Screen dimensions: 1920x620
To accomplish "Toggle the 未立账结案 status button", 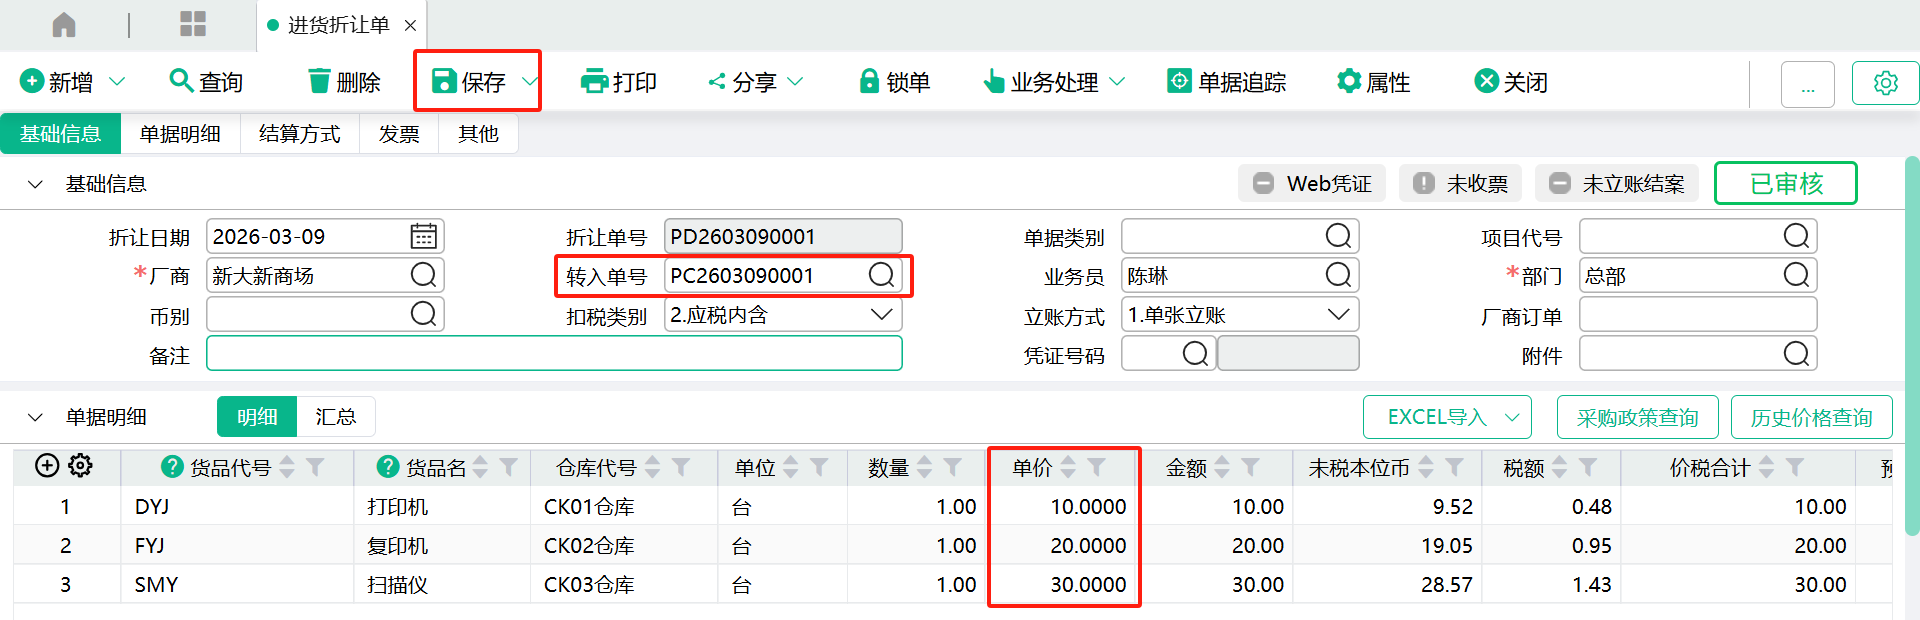I will pos(1617,184).
